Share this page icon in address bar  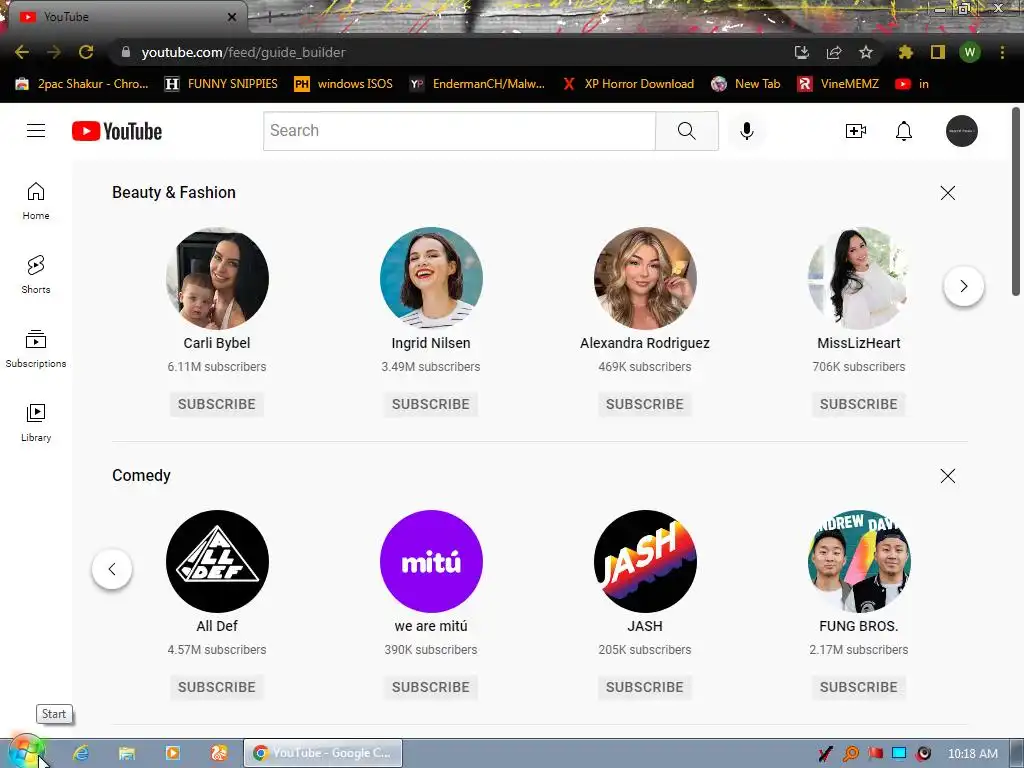click(x=834, y=52)
